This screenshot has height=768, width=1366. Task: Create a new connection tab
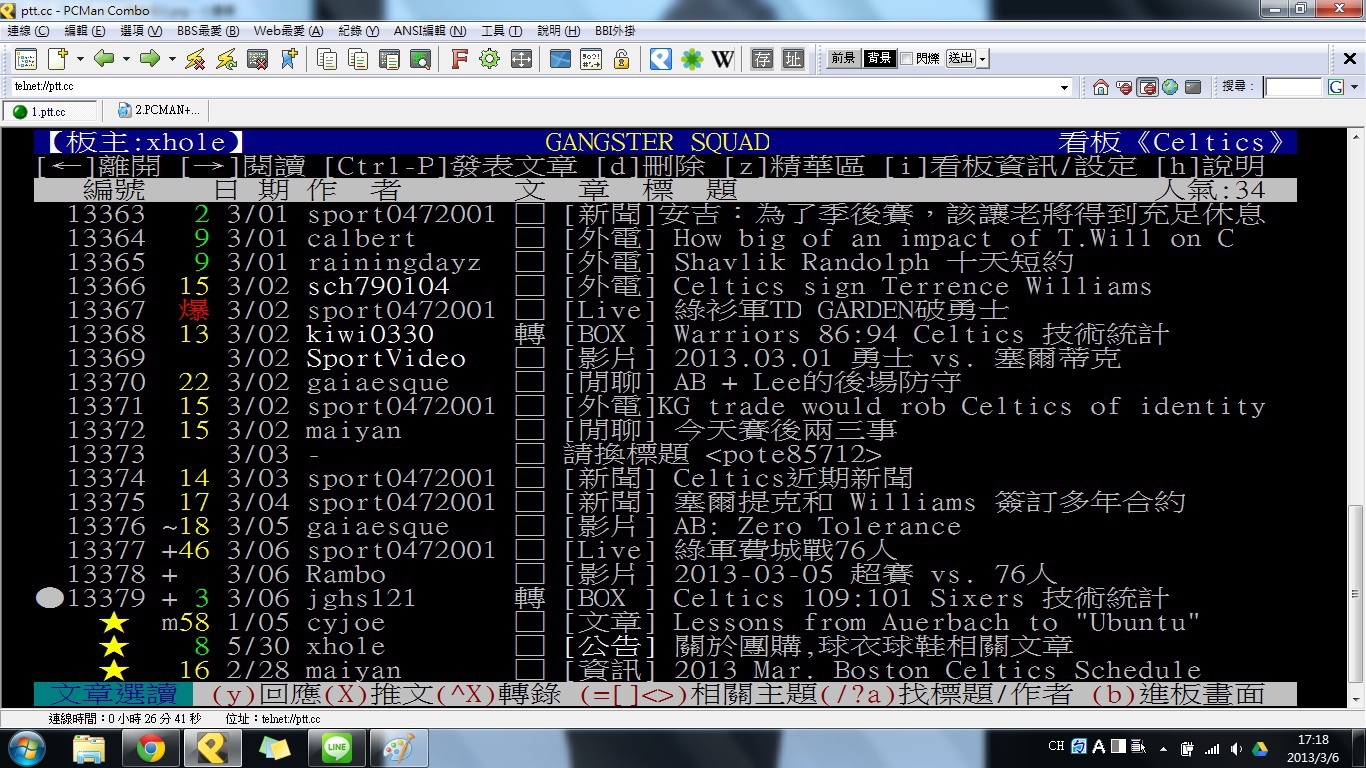(57, 59)
